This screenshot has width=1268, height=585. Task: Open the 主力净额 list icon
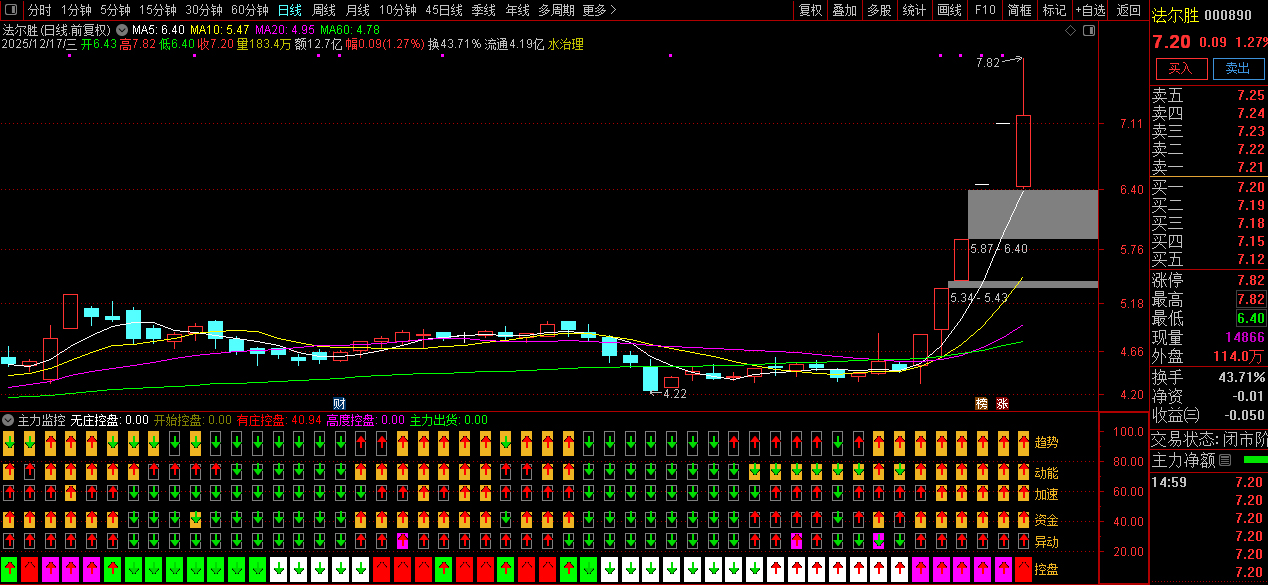click(x=1225, y=460)
